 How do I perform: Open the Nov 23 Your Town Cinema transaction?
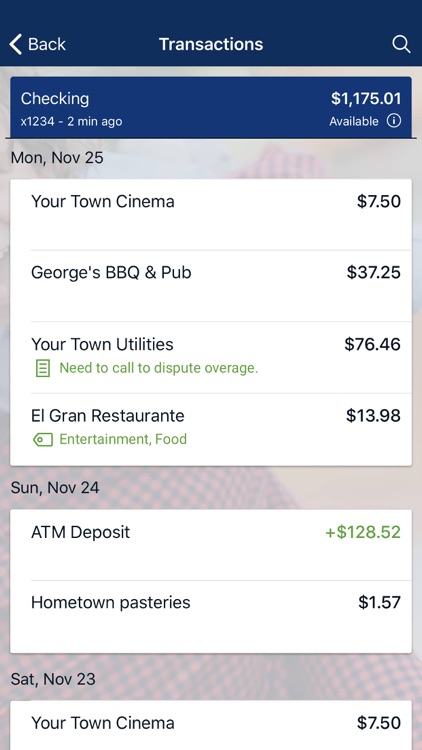pyautogui.click(x=211, y=726)
